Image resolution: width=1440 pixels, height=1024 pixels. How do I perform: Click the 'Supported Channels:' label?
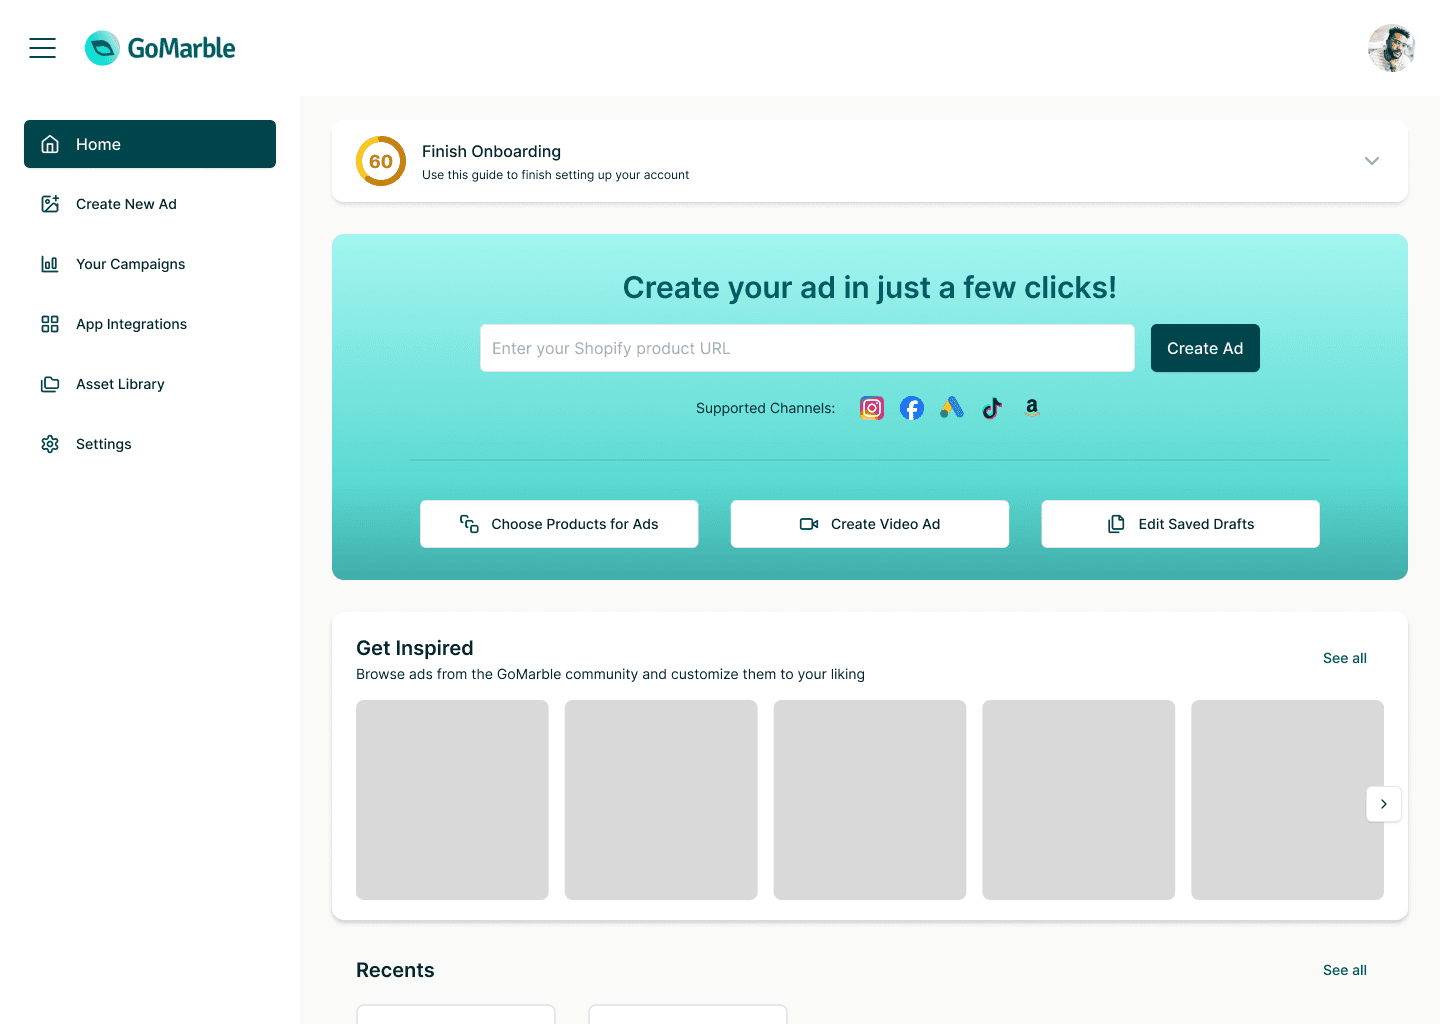click(765, 408)
